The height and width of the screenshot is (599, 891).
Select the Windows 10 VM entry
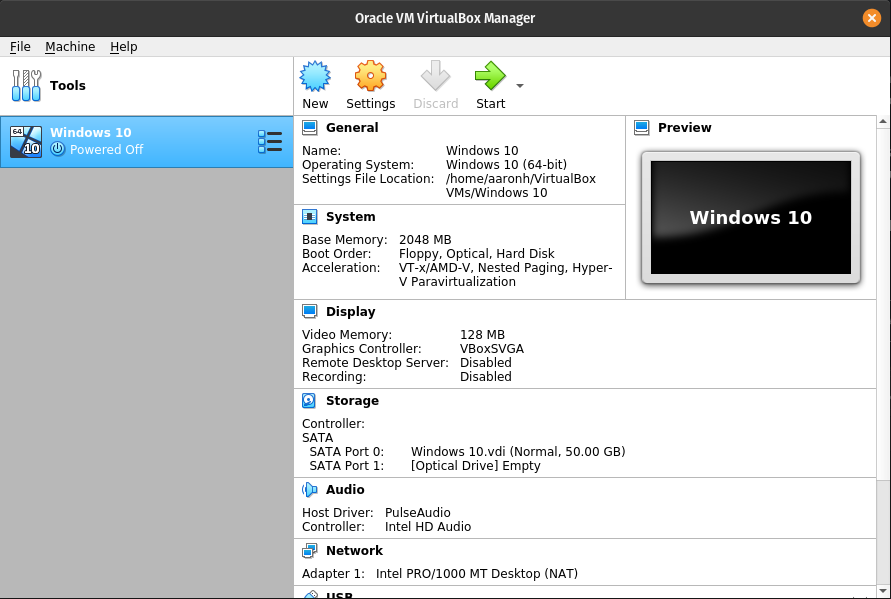coord(120,141)
